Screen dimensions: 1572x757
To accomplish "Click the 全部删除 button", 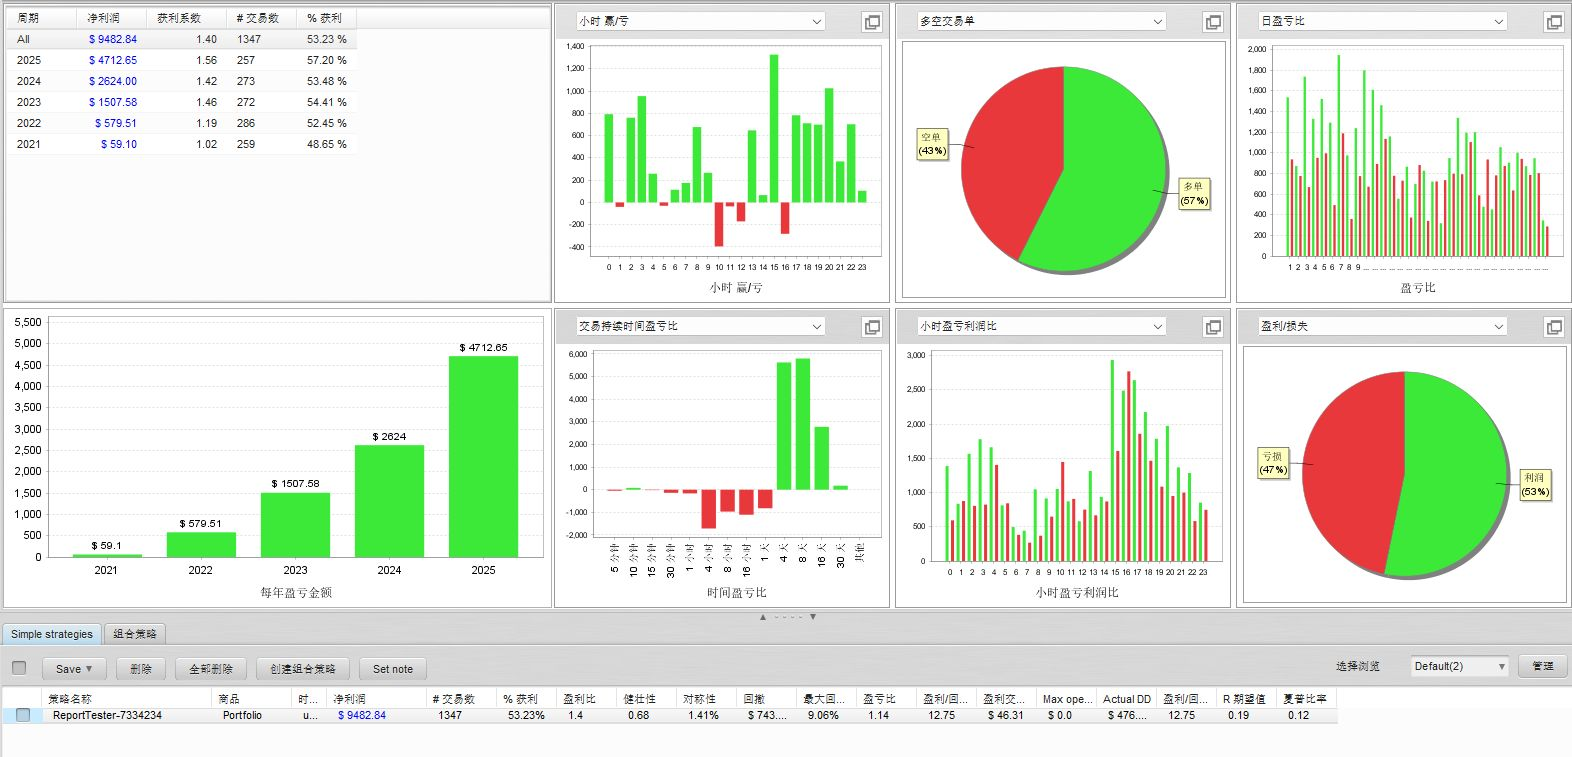I will click(x=211, y=669).
